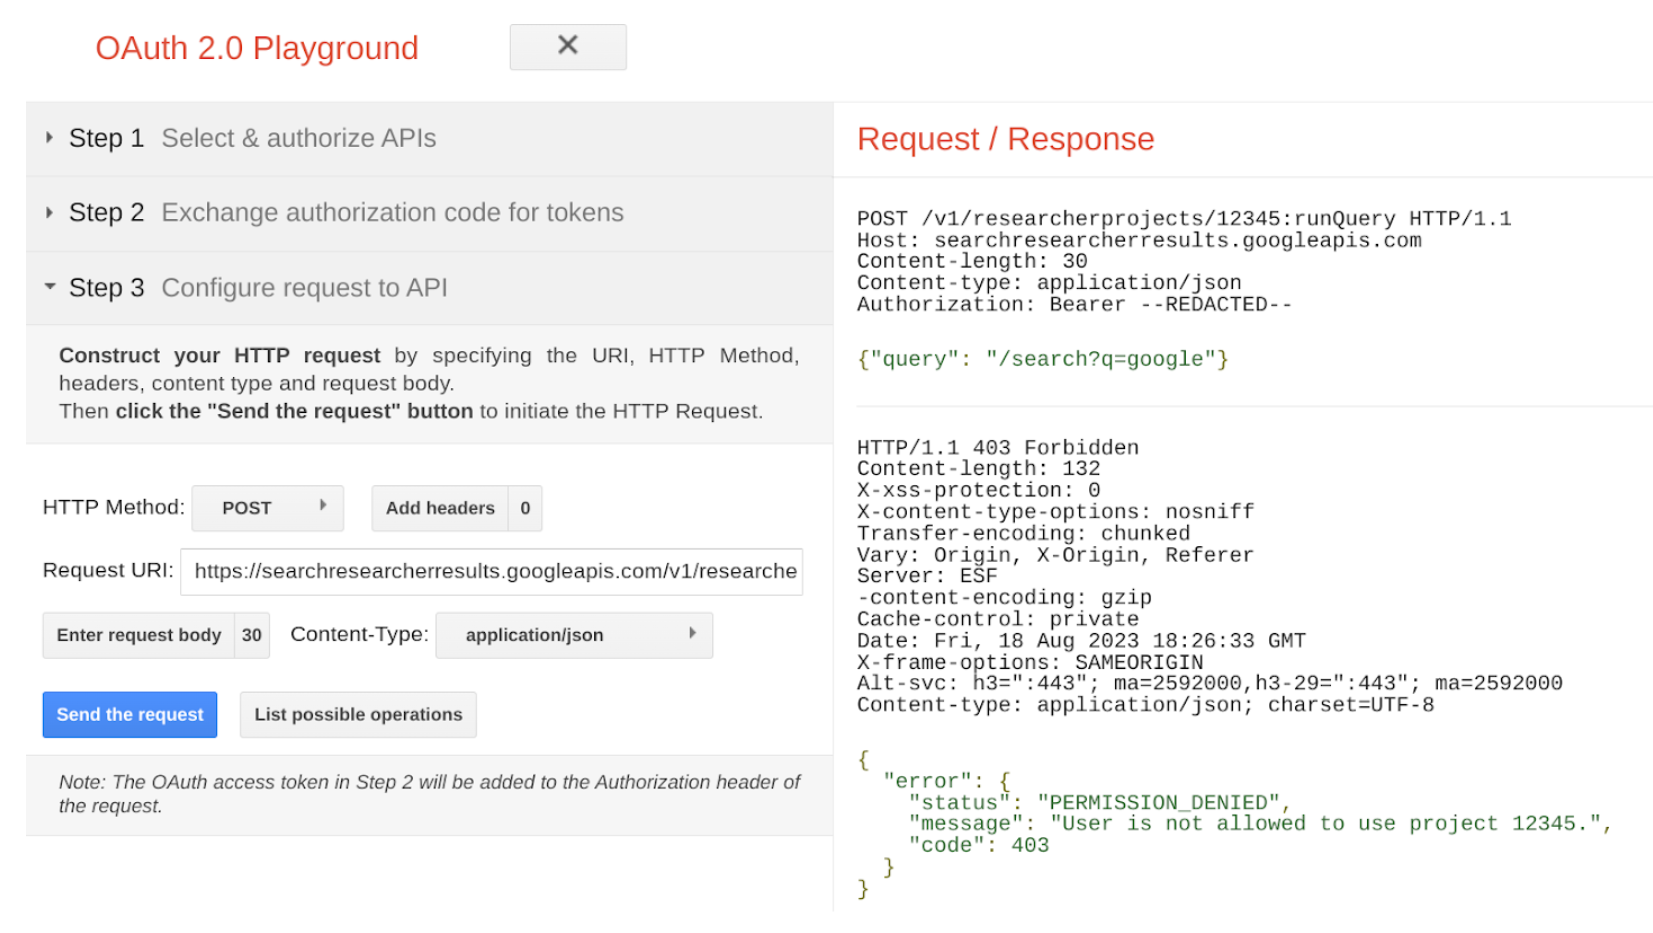The width and height of the screenshot is (1653, 933).
Task: Click the Cache-control: private header line
Action: click(998, 619)
